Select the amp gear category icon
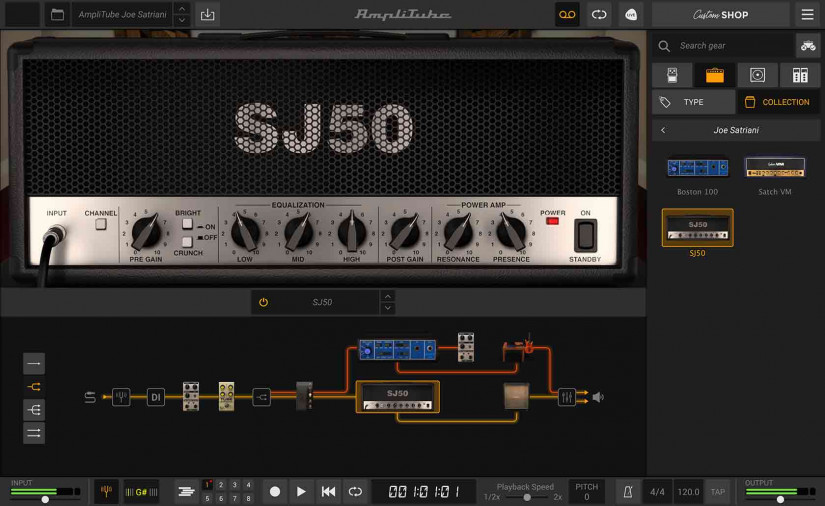 (x=715, y=75)
